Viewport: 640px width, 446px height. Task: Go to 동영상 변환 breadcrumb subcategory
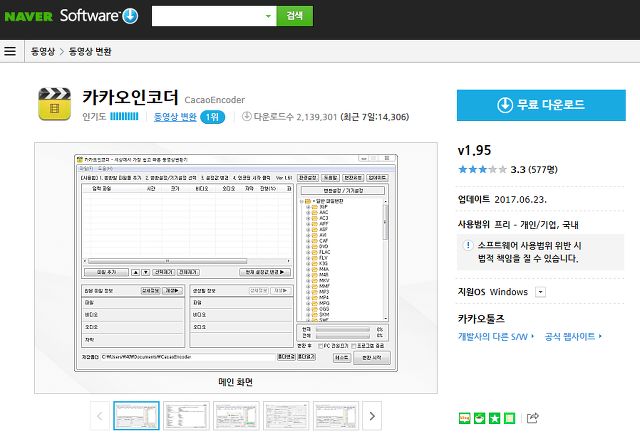click(90, 51)
